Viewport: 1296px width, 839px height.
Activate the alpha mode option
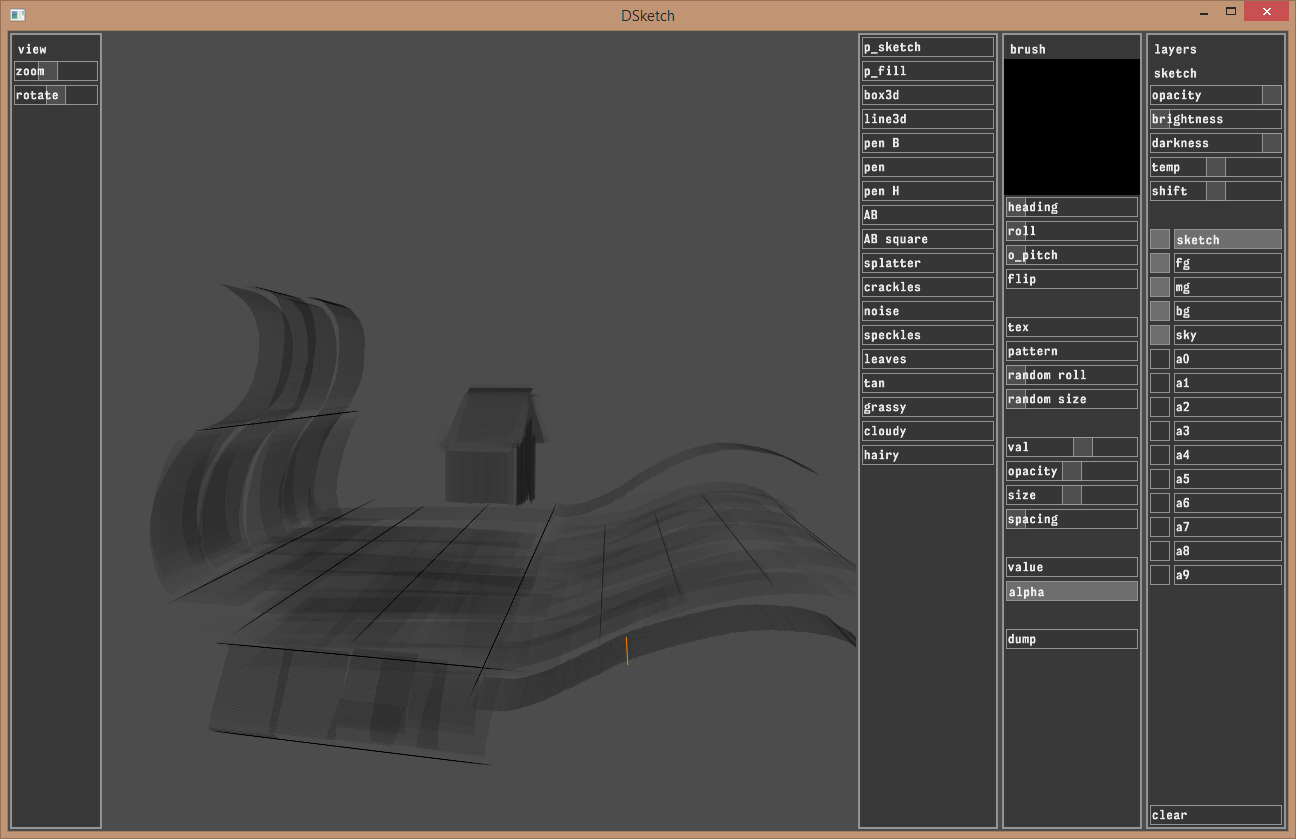[1071, 592]
